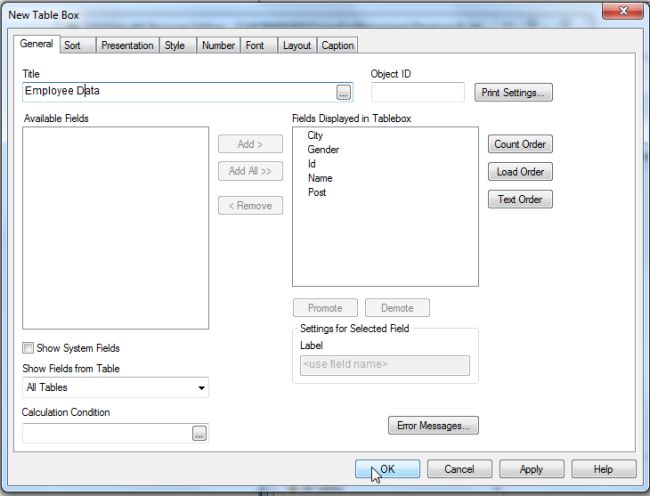Click the Add > button
The image size is (650, 496).
(x=250, y=144)
